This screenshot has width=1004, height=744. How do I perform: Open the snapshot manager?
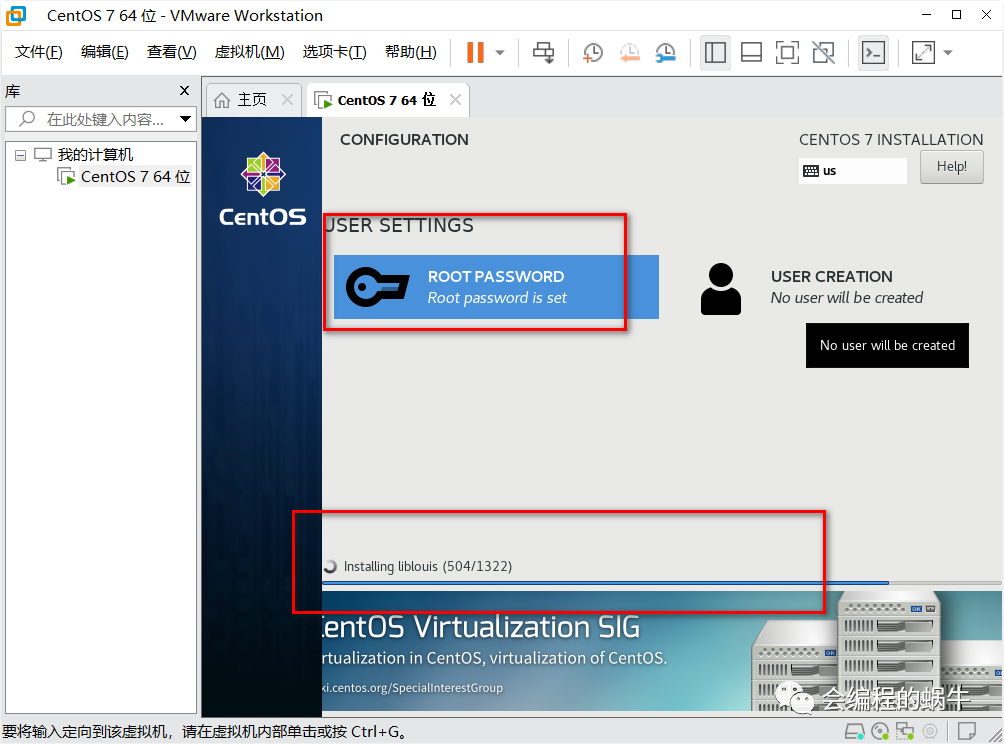[666, 53]
